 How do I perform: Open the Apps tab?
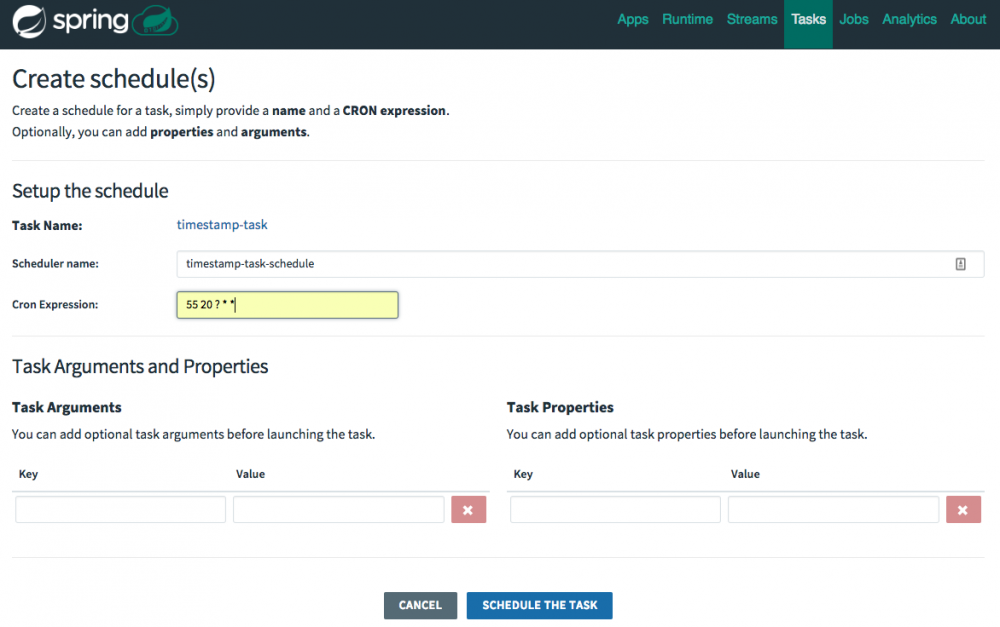click(633, 20)
